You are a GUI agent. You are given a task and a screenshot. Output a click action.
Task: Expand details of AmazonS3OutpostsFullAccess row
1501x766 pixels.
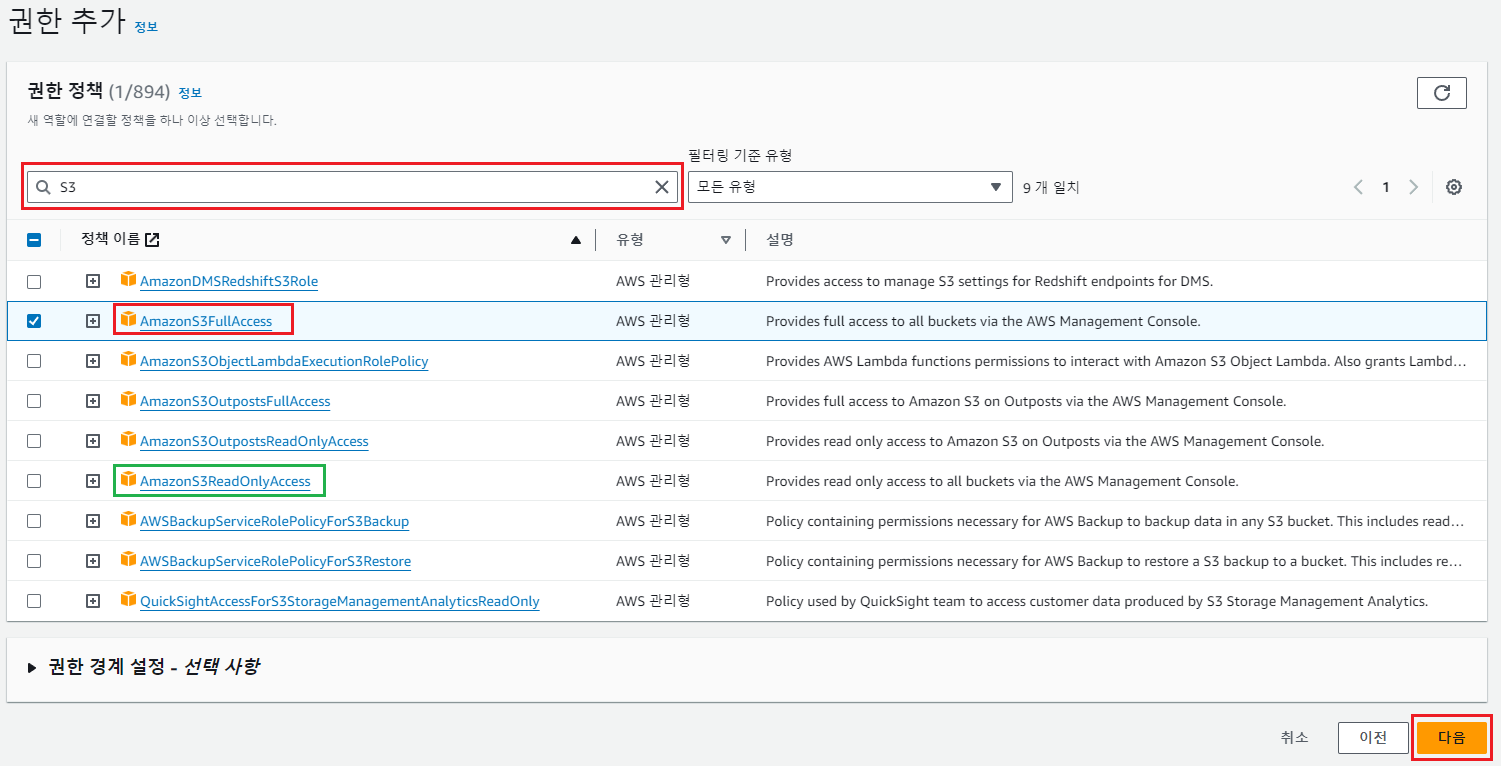(93, 401)
